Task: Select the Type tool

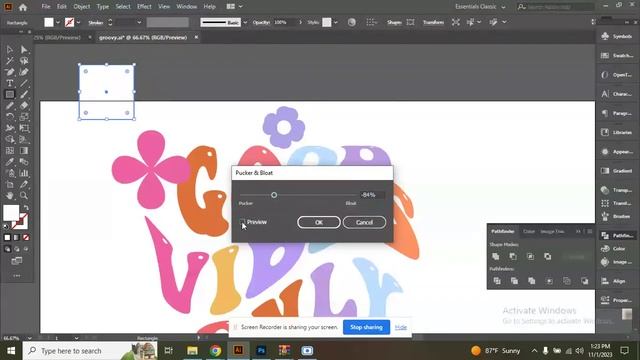Action: [9, 83]
